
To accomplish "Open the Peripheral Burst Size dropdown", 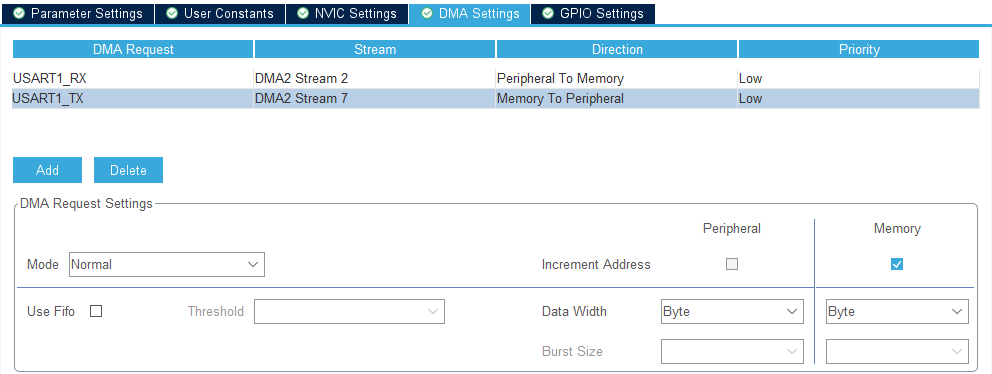I will coord(732,351).
